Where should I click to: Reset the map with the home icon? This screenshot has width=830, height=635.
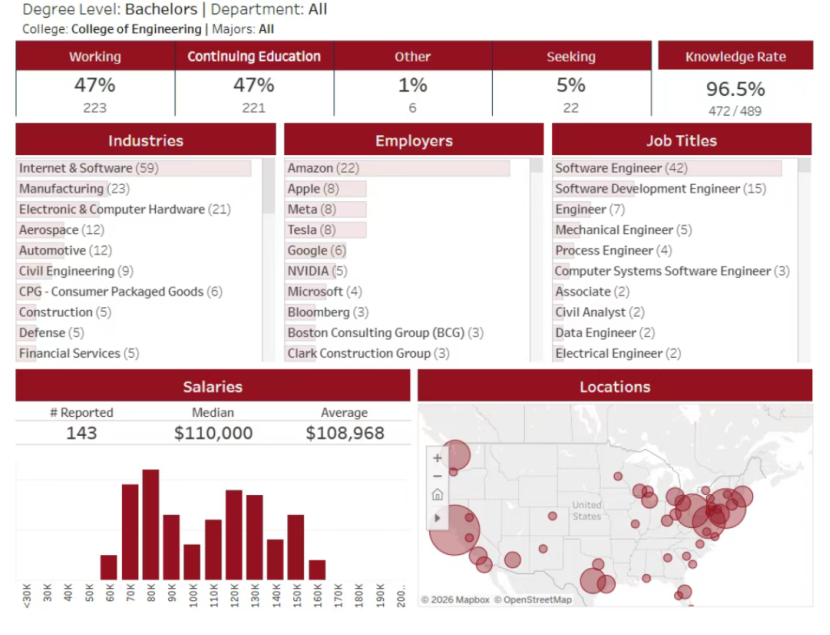pyautogui.click(x=437, y=495)
